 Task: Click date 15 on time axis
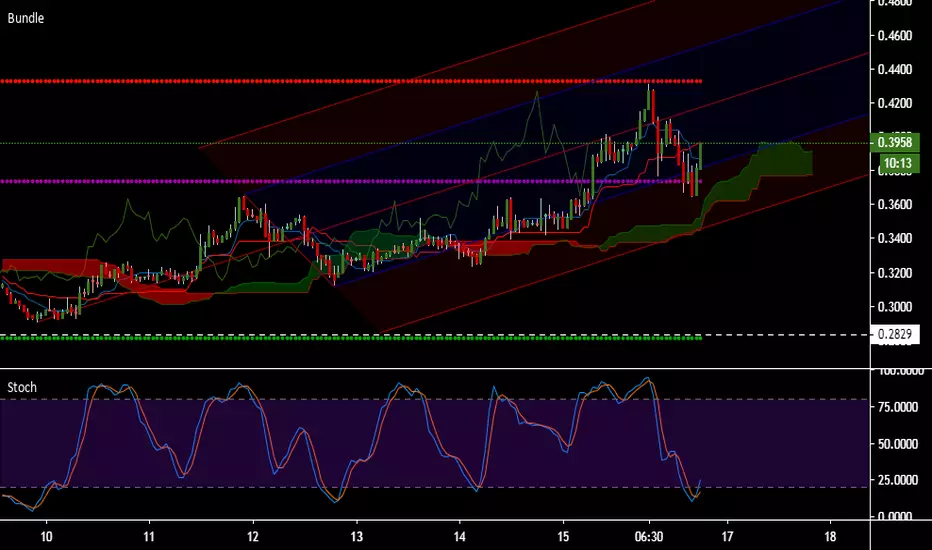tap(563, 537)
